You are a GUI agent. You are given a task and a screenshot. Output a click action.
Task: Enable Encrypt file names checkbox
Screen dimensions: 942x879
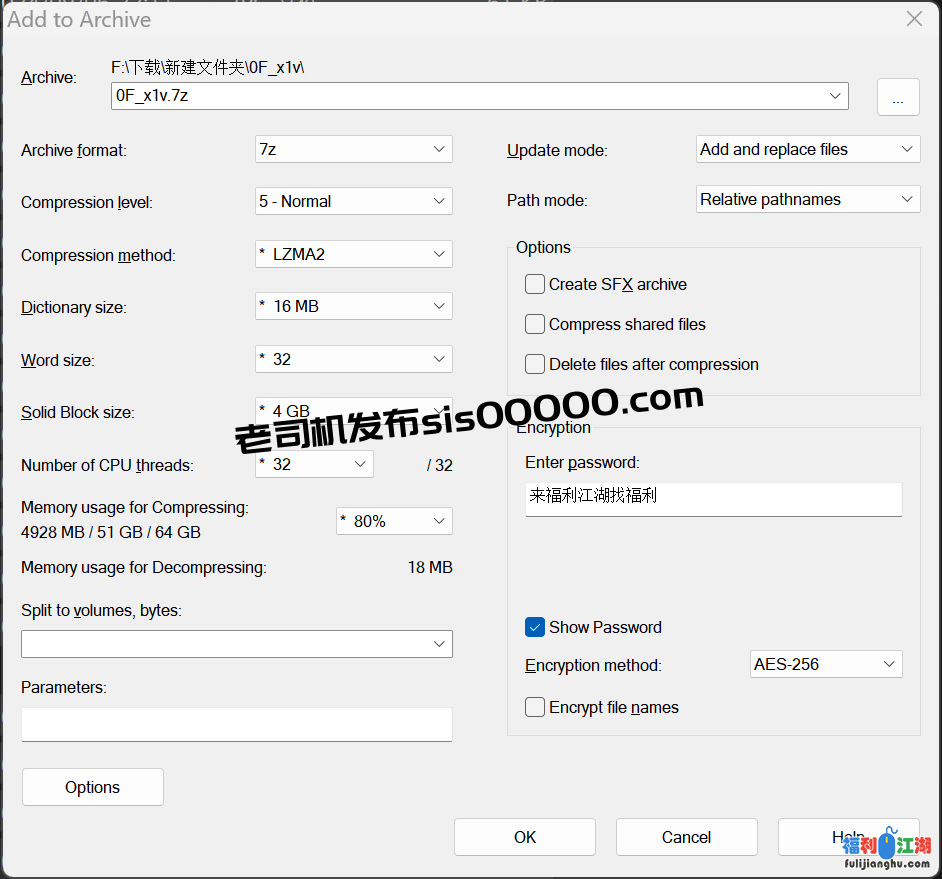[x=535, y=707]
